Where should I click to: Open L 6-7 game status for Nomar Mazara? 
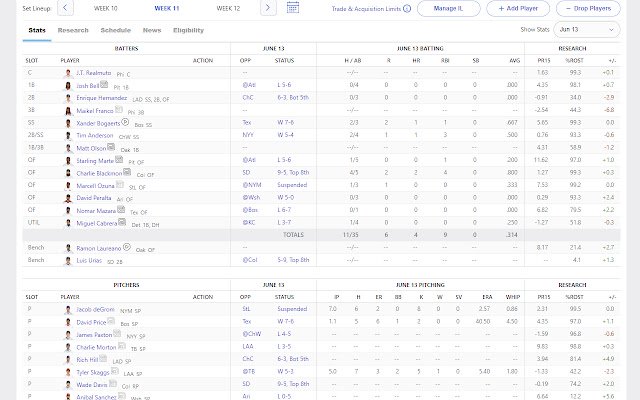(285, 210)
